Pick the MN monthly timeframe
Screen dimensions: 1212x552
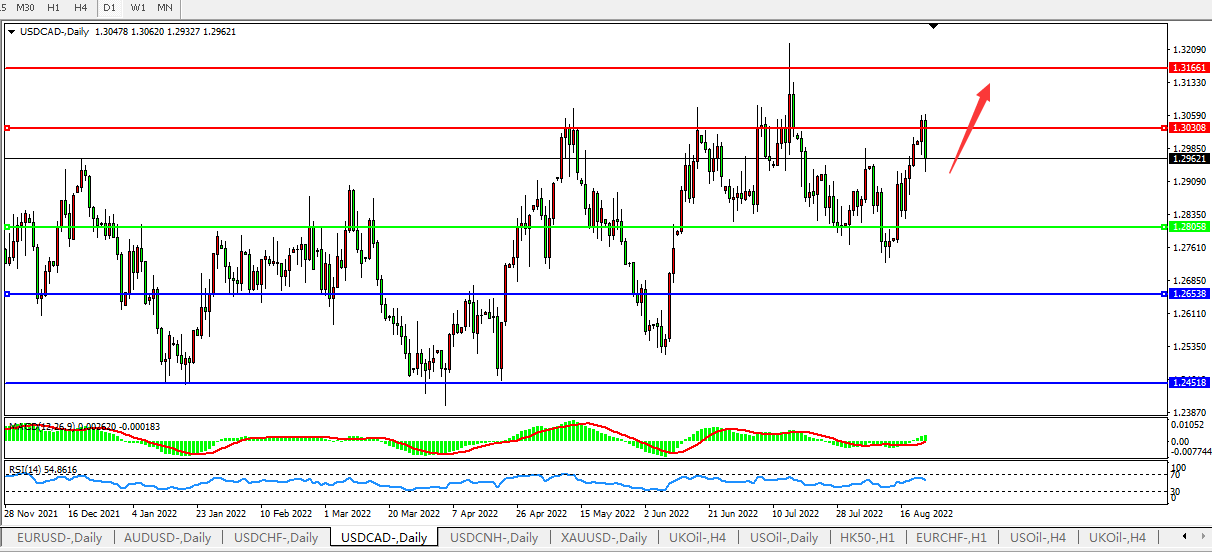click(x=165, y=7)
